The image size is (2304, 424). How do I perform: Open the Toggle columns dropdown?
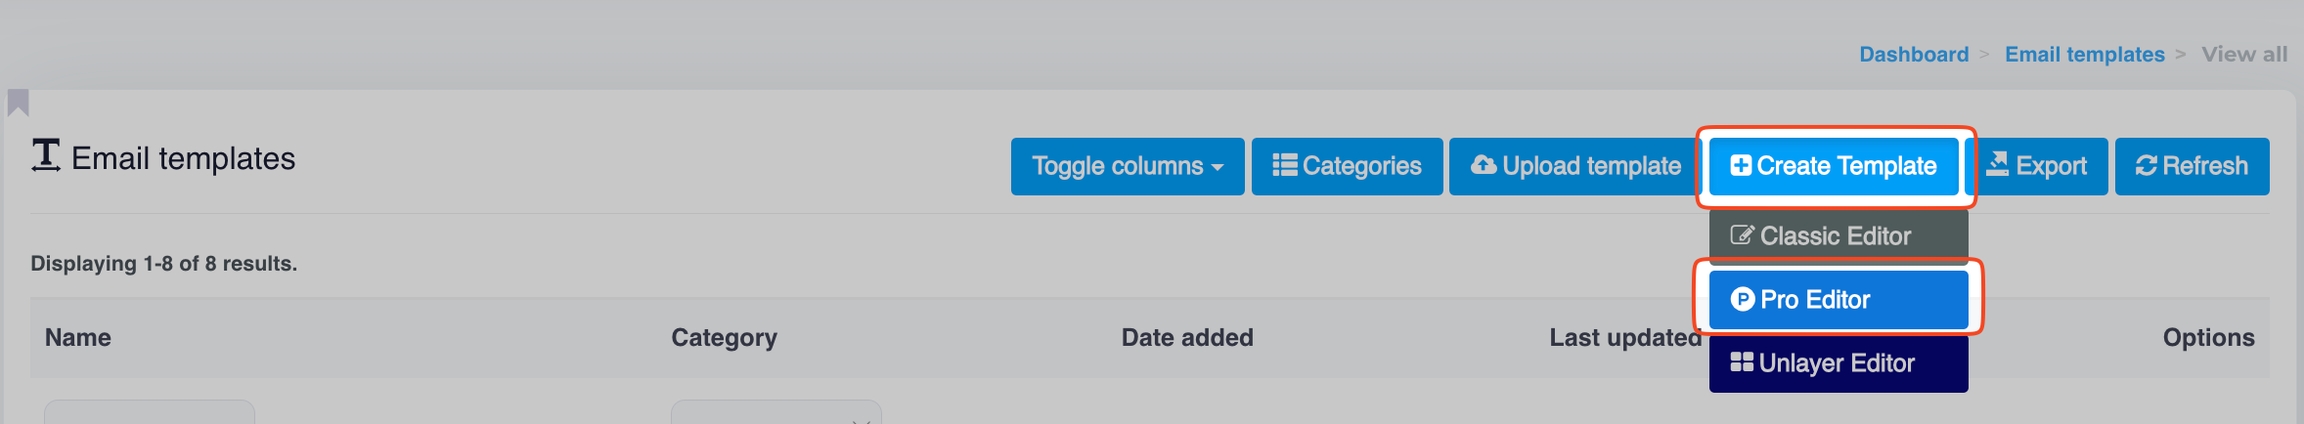(x=1127, y=166)
